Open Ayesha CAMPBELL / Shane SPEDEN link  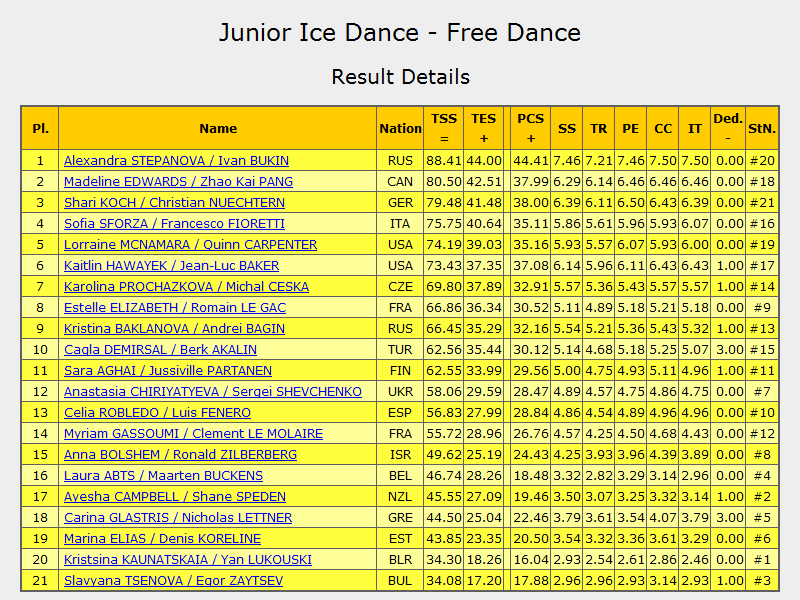pyautogui.click(x=174, y=496)
